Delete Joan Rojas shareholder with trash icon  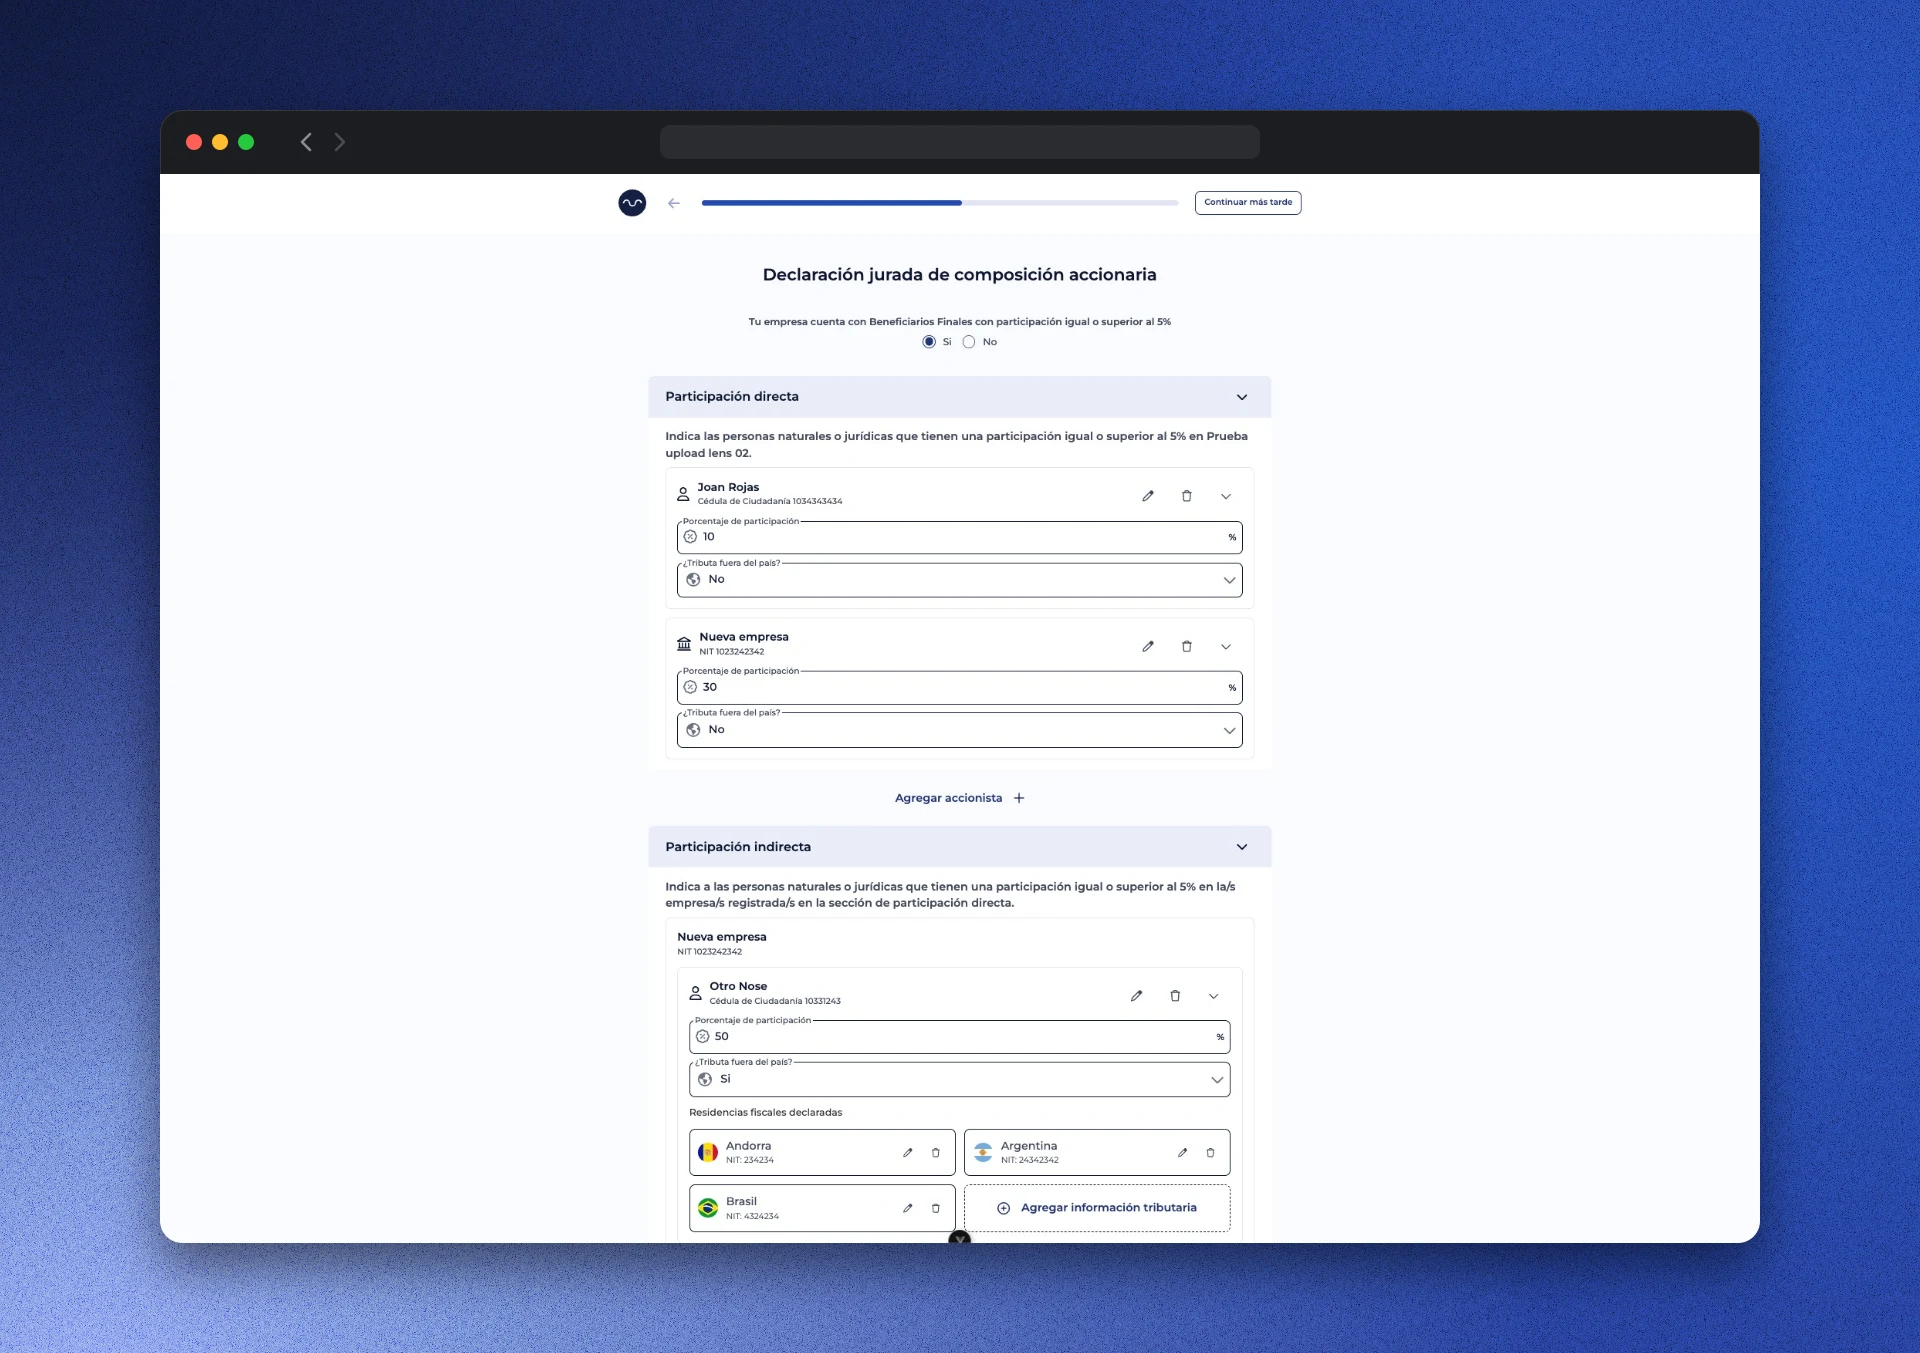1187,496
